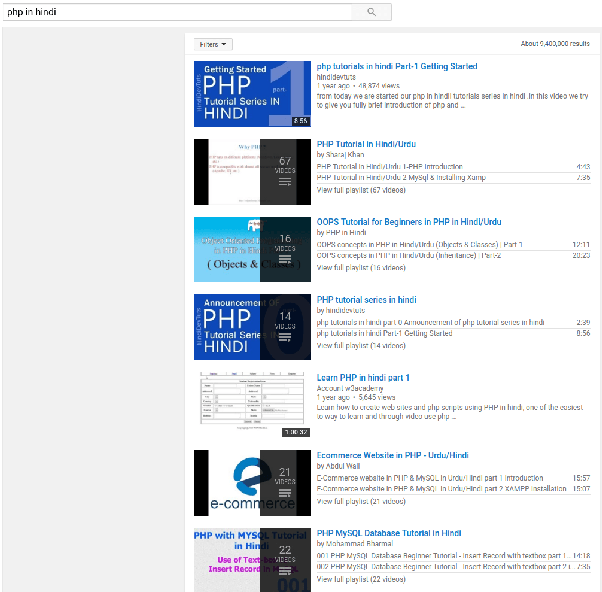This screenshot has height=592, width=602.
Task: Play OOPS concepts (Objects & Classes) Part-1
Action: pyautogui.click(x=419, y=244)
